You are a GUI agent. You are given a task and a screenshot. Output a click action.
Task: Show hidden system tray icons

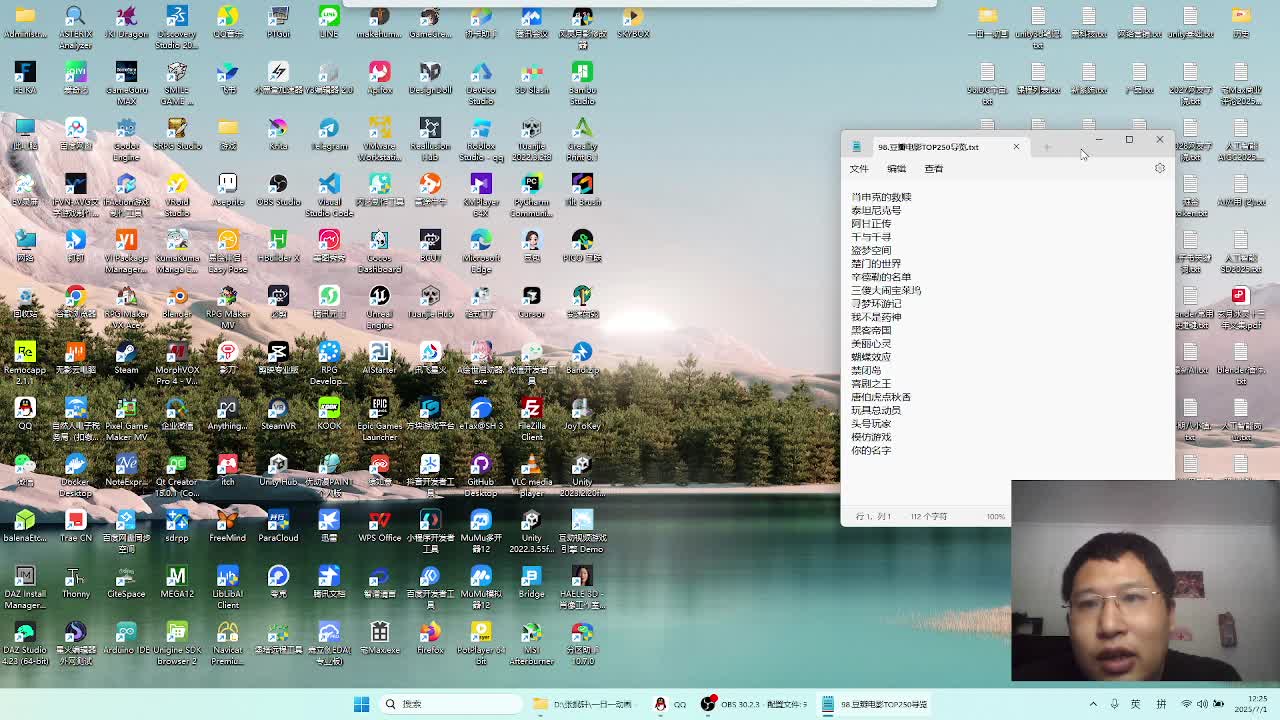1093,704
